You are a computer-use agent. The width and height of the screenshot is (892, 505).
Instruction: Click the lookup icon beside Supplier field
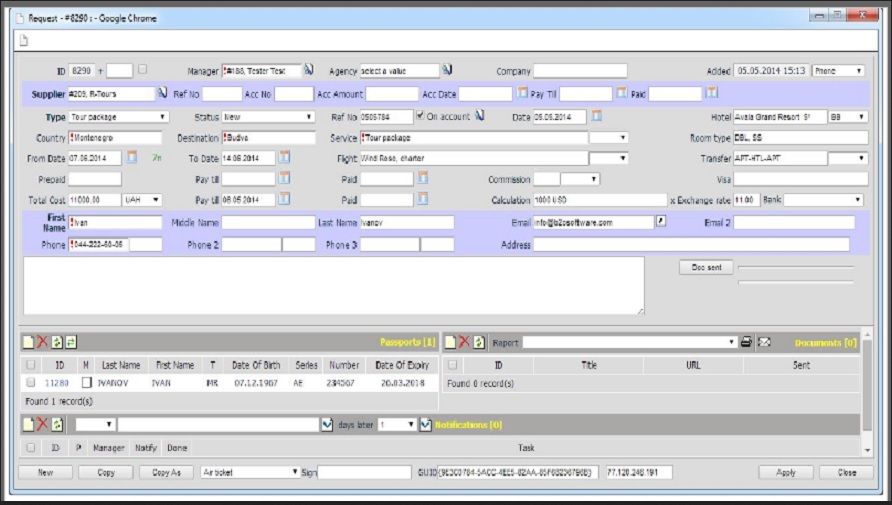[161, 94]
